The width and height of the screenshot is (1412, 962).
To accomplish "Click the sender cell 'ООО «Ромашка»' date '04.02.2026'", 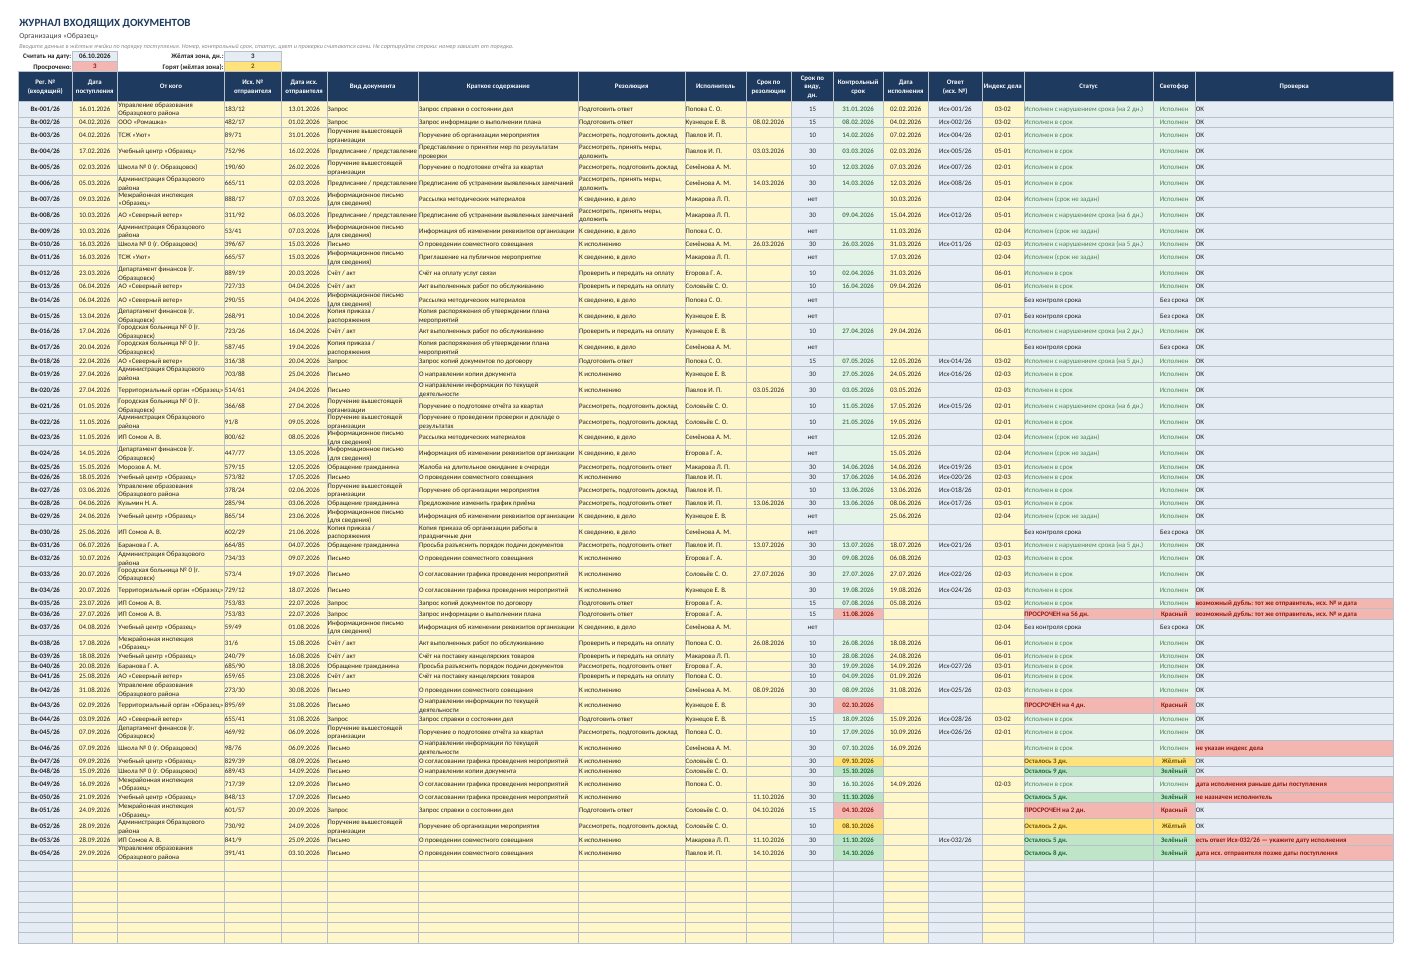I will click(95, 122).
